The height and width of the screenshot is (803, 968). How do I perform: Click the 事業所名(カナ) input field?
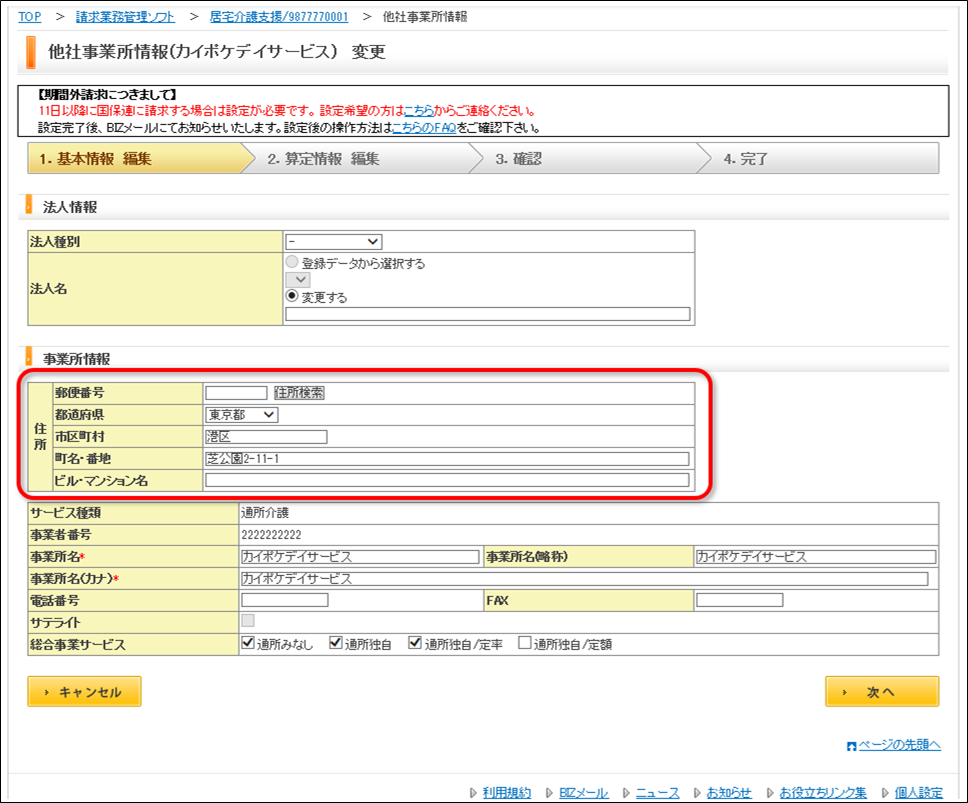tap(584, 578)
